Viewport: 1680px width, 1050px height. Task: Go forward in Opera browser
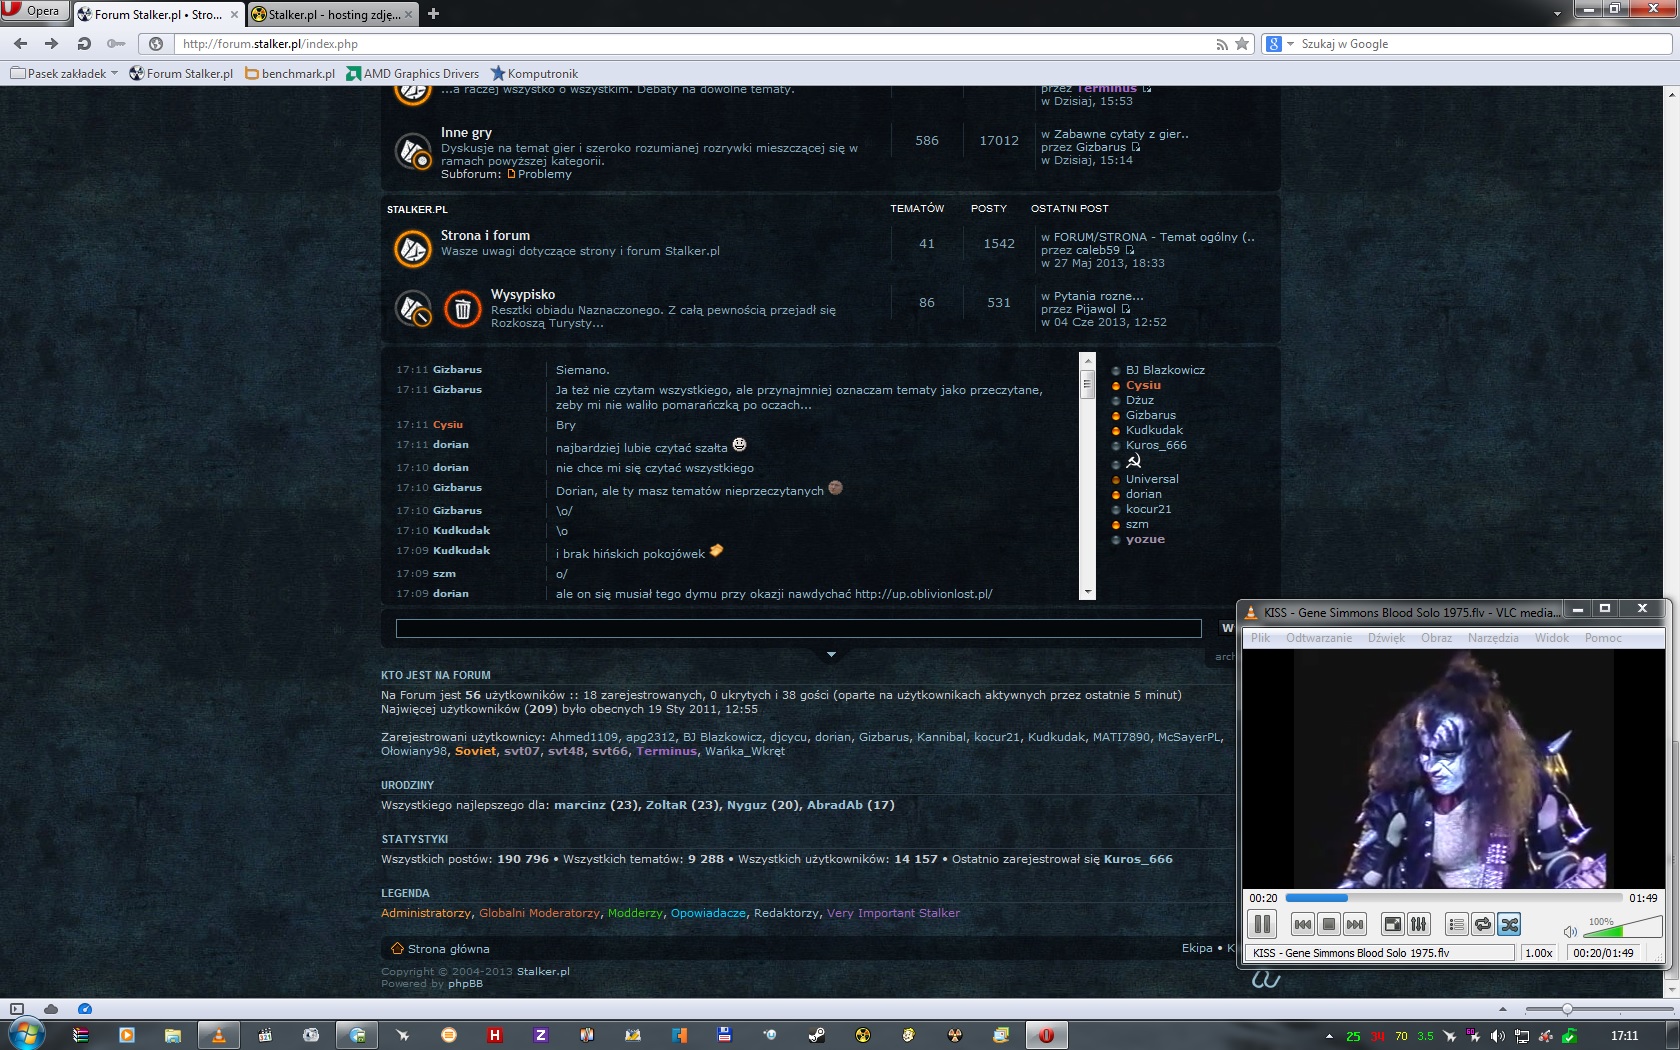tap(52, 44)
